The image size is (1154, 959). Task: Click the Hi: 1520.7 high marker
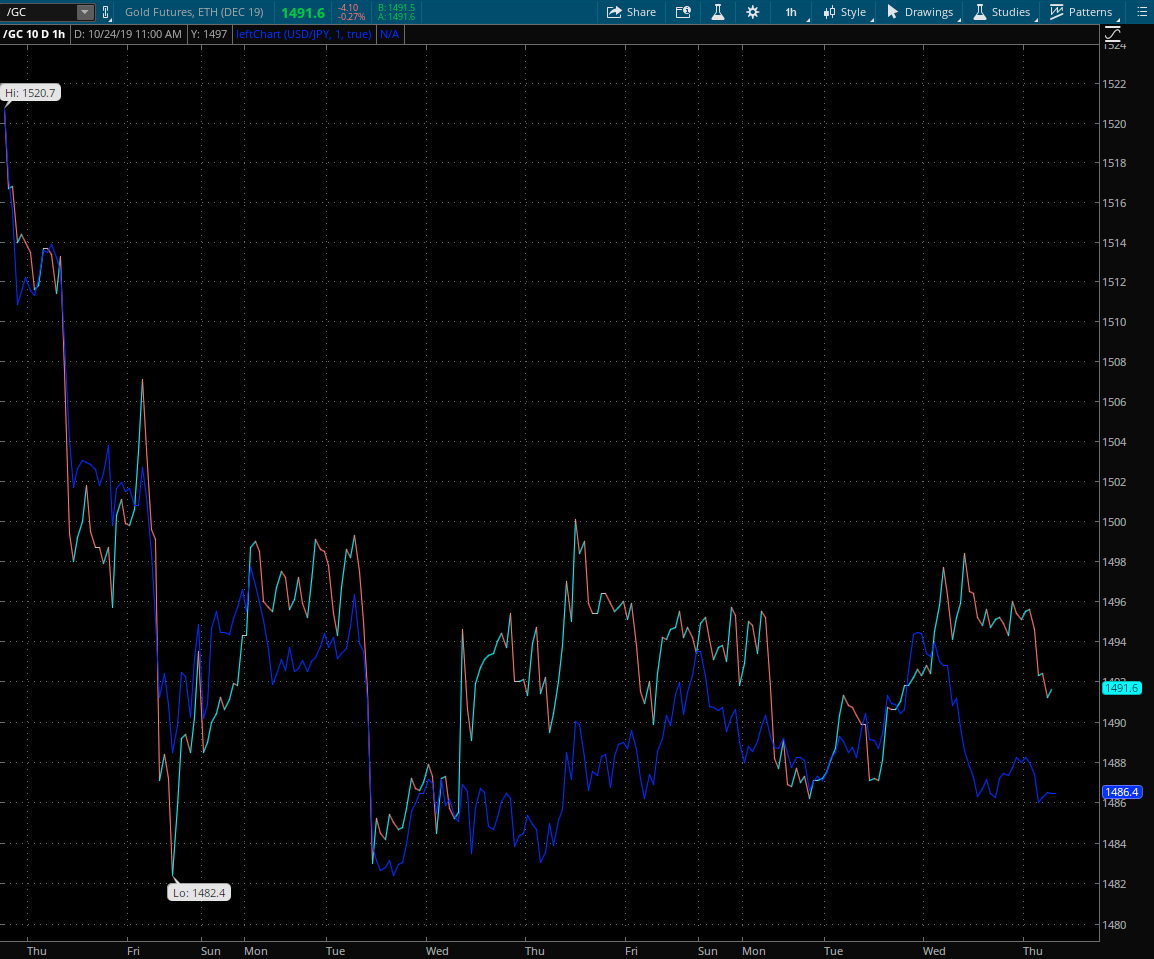[31, 93]
